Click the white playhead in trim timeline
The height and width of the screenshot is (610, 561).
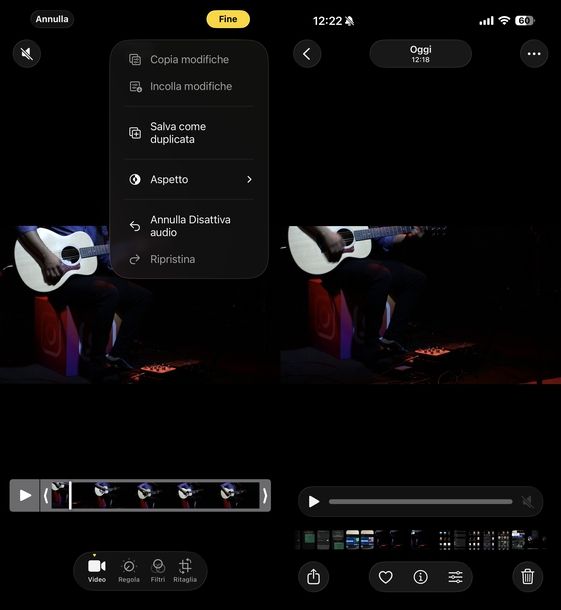coord(70,495)
